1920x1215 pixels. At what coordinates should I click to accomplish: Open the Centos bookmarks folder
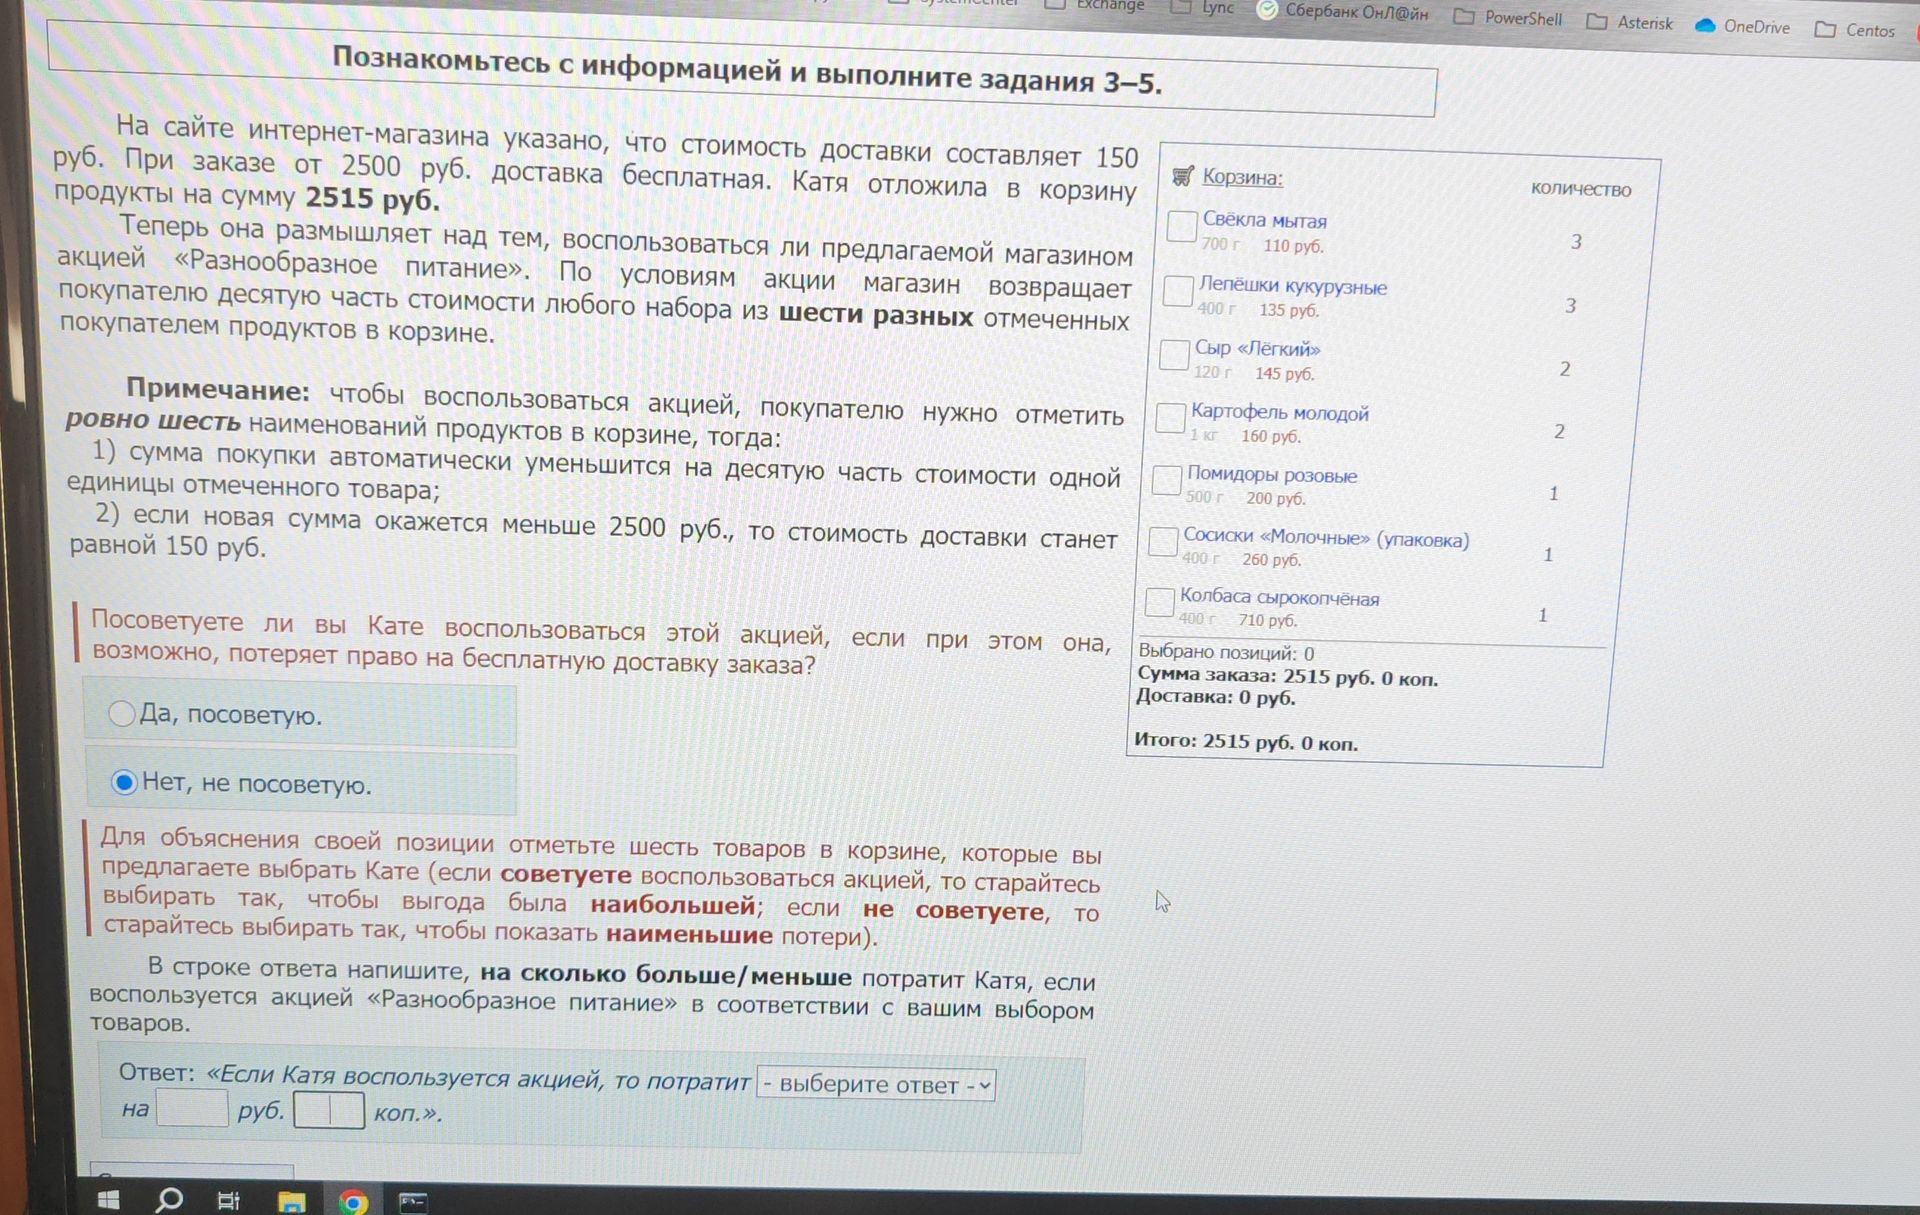pyautogui.click(x=1855, y=30)
